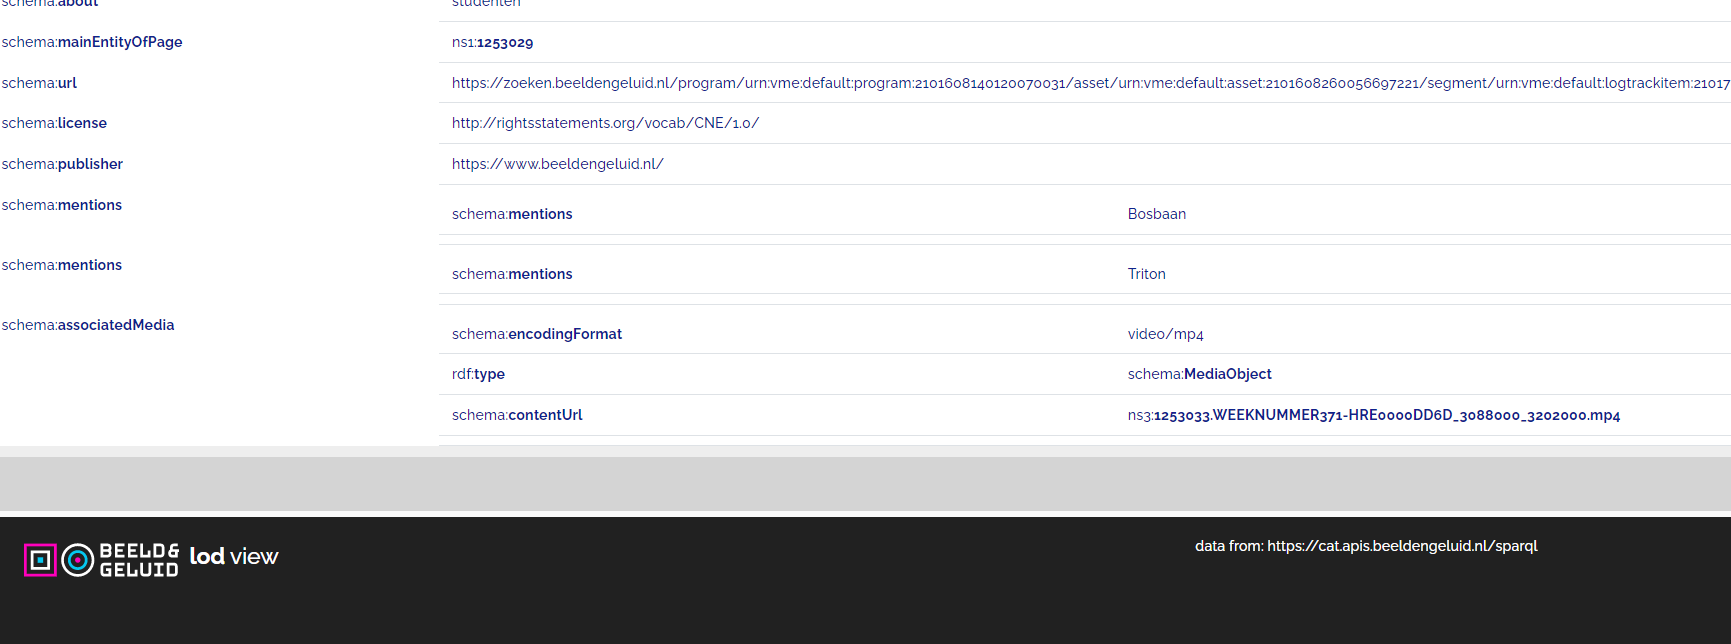This screenshot has height=644, width=1731.
Task: Select the Triton value text
Action: (x=1147, y=274)
